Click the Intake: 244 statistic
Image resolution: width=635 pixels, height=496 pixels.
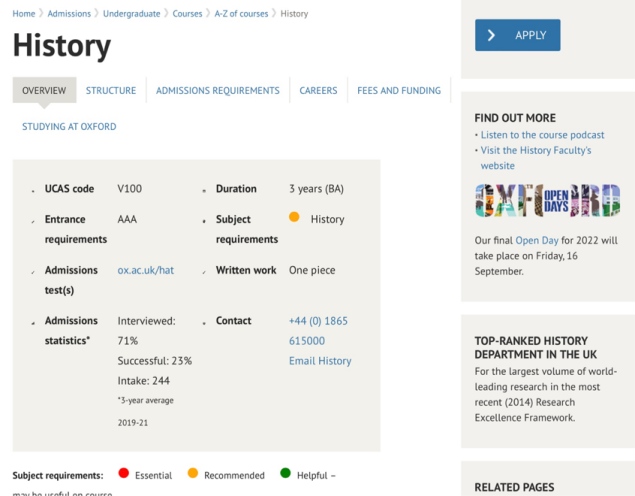(x=144, y=381)
